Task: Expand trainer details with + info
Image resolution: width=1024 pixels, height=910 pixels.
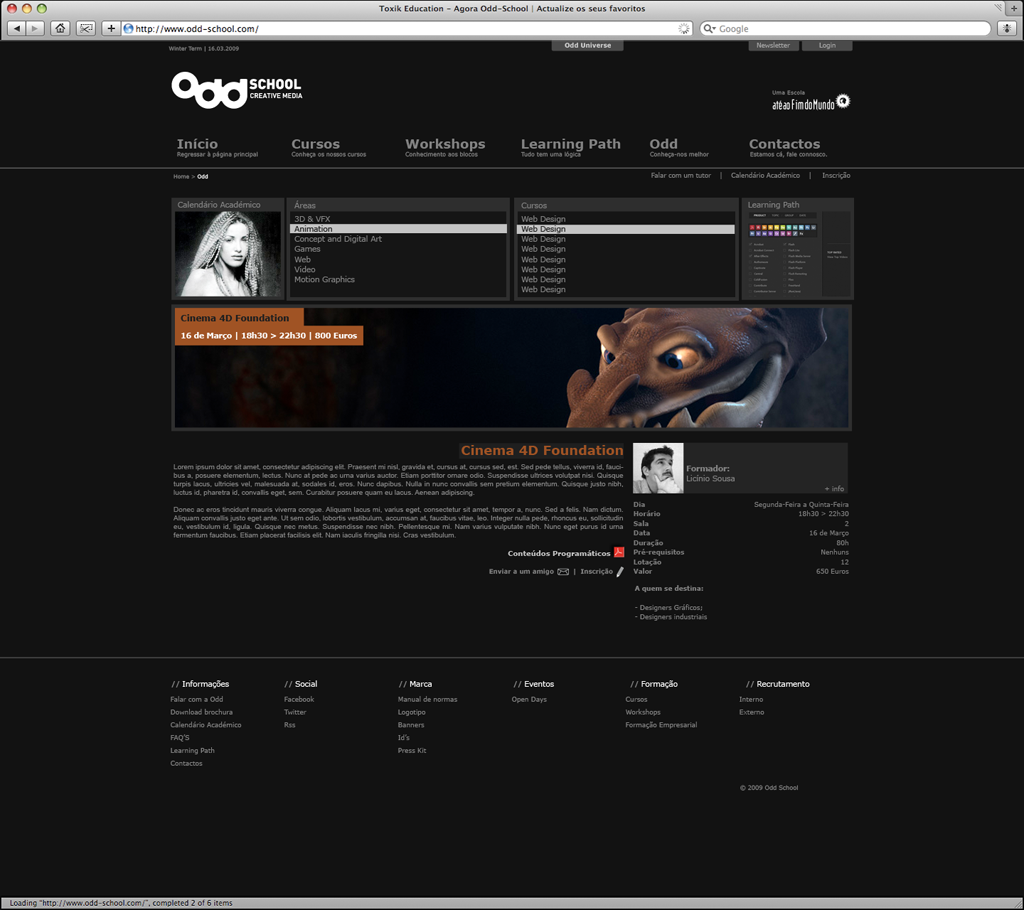Action: 834,489
